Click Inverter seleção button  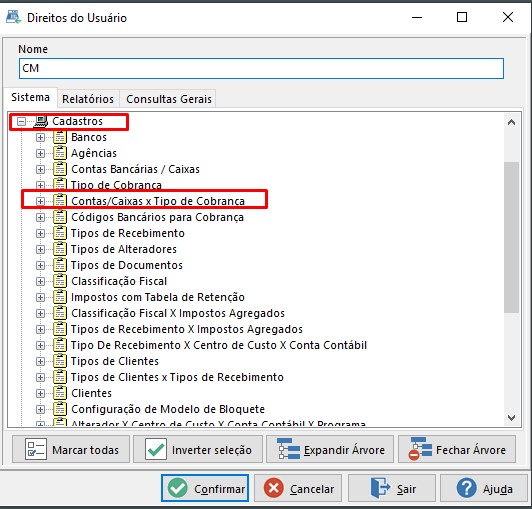198,450
